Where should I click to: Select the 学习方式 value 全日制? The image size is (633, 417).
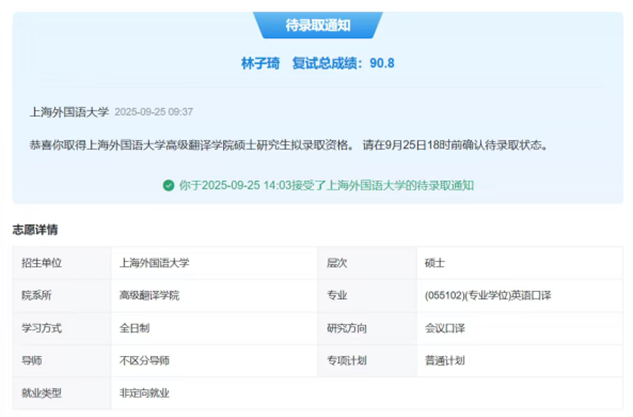135,328
